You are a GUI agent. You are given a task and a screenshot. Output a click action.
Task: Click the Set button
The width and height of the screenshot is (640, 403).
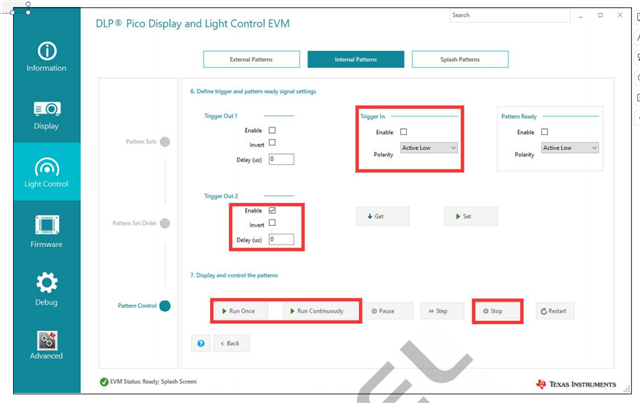coord(471,216)
